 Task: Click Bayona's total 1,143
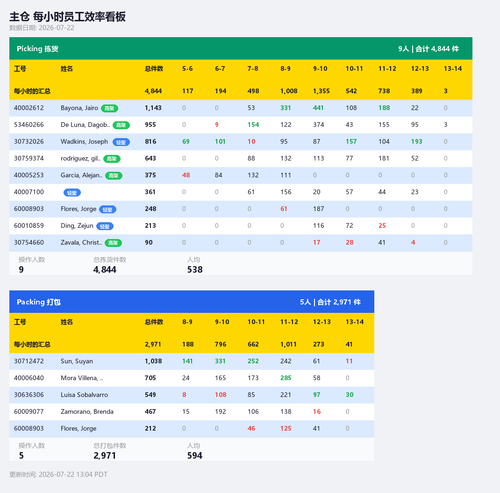(153, 108)
